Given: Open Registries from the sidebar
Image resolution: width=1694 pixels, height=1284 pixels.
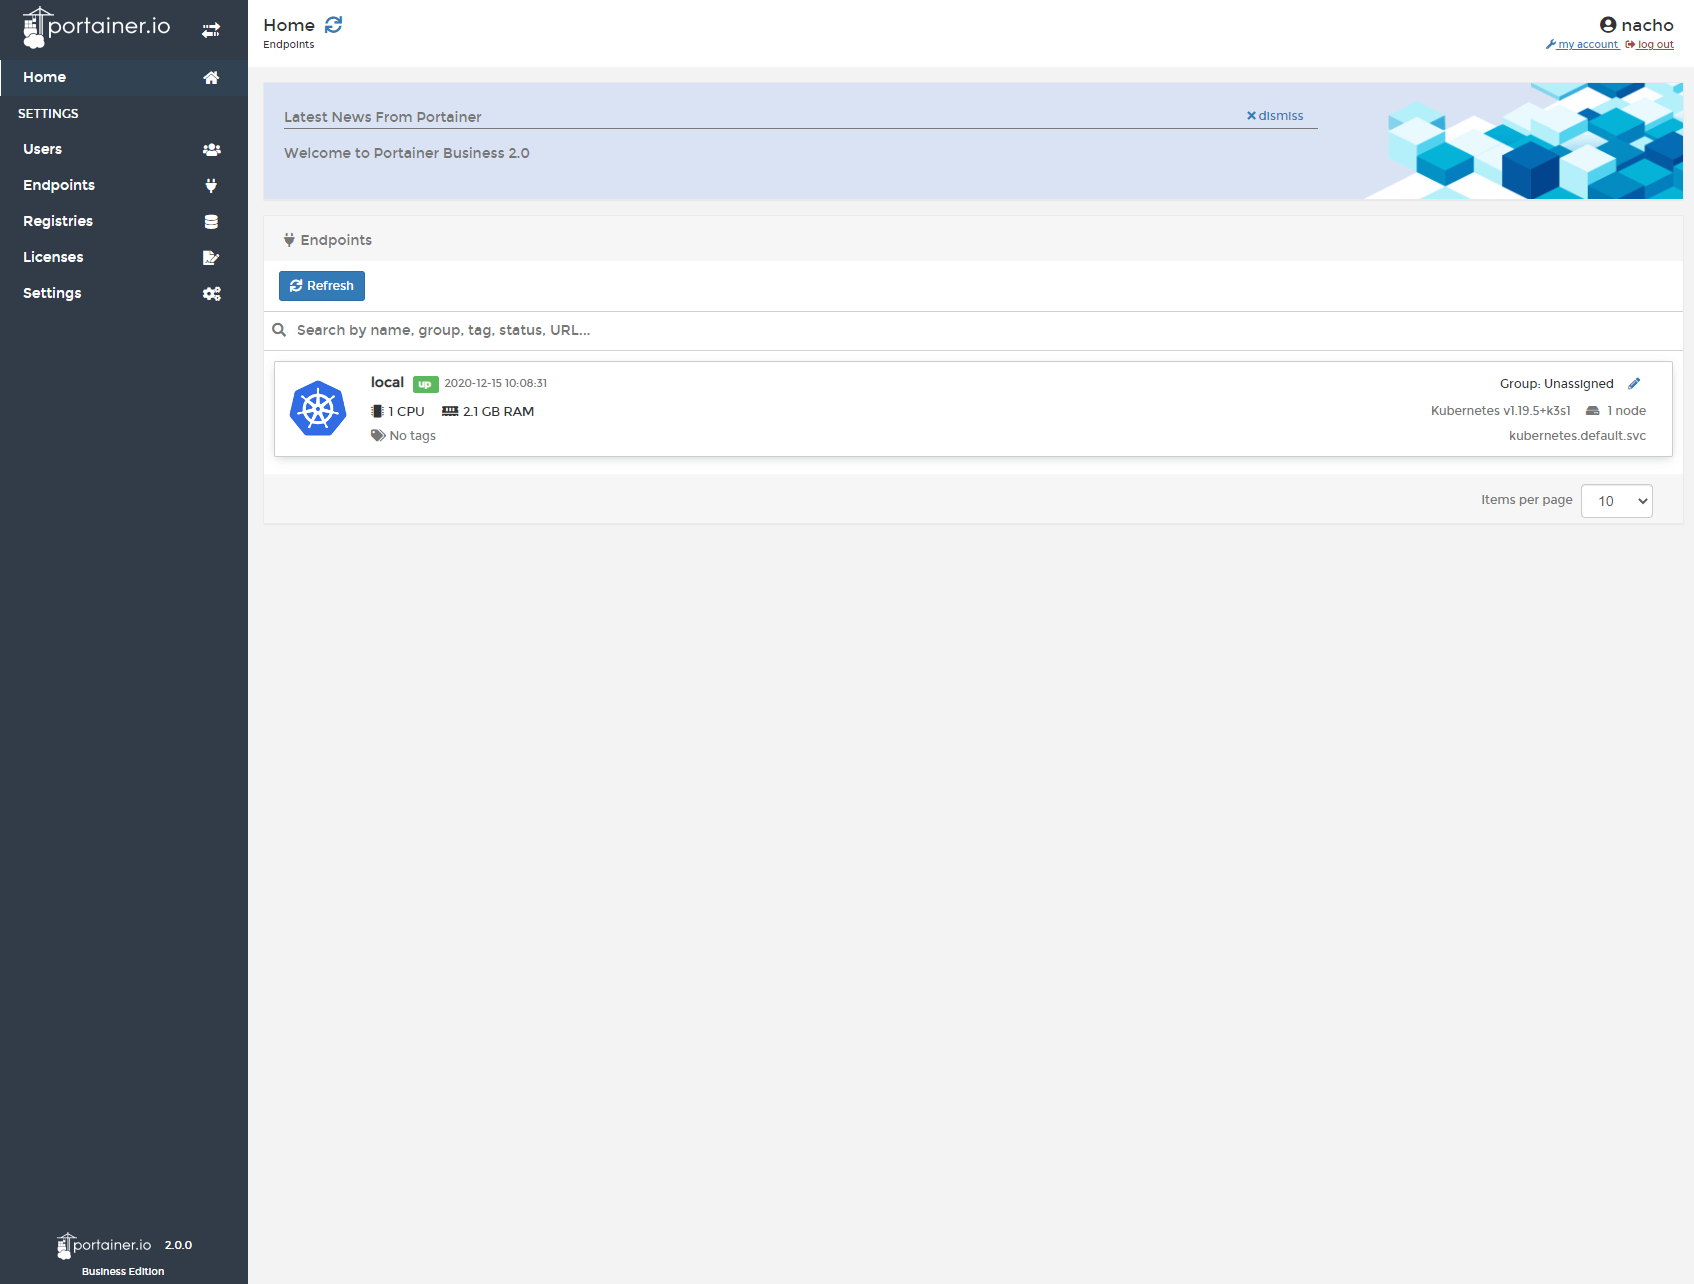Looking at the screenshot, I should pos(124,221).
